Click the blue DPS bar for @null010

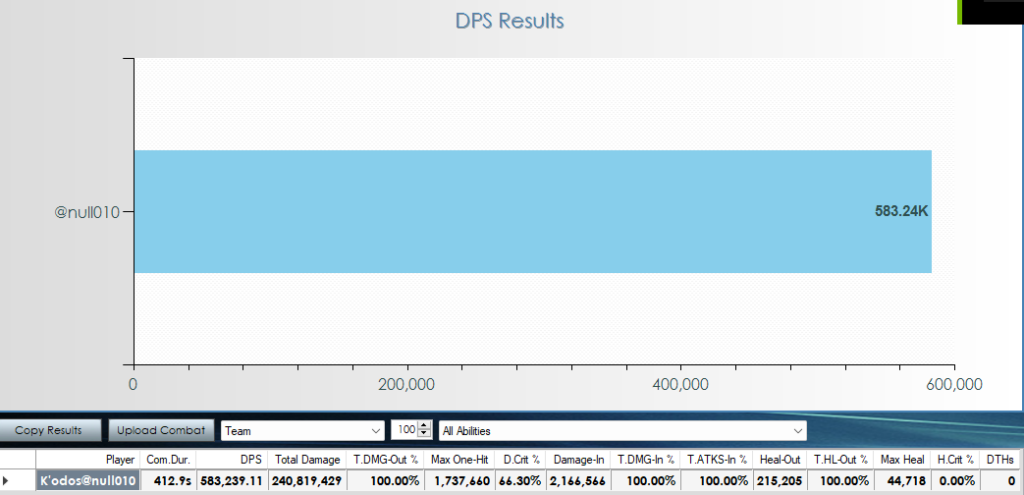[x=532, y=211]
